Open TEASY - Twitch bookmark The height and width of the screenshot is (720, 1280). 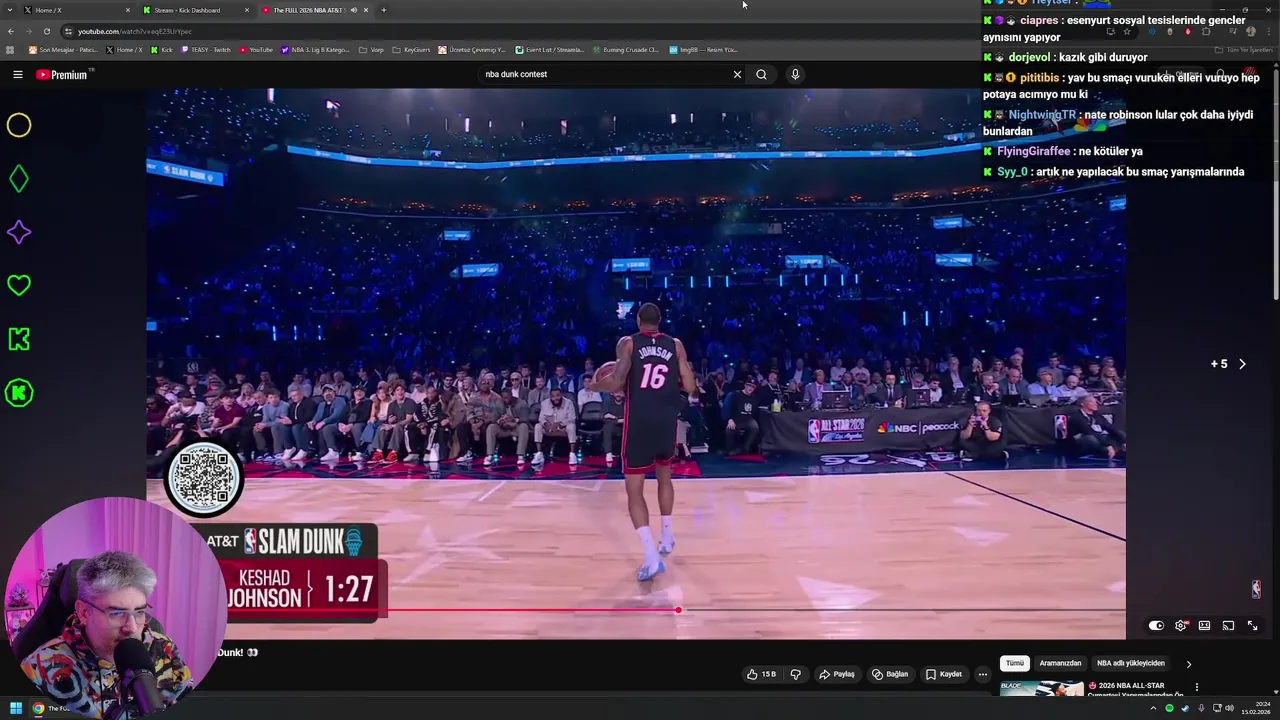coord(207,49)
